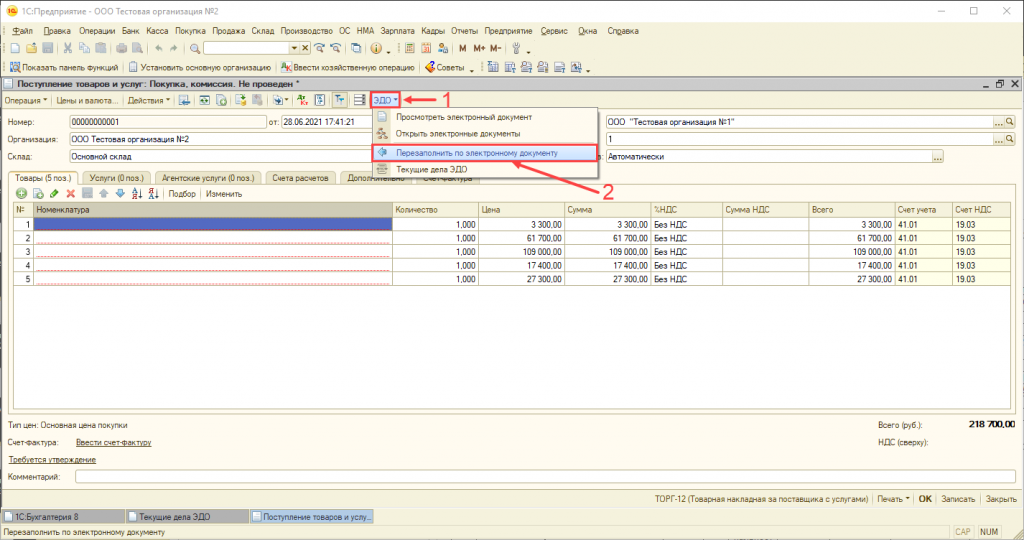Click the Дт/Кт posting result icon
This screenshot has height=540, width=1024.
(x=301, y=100)
